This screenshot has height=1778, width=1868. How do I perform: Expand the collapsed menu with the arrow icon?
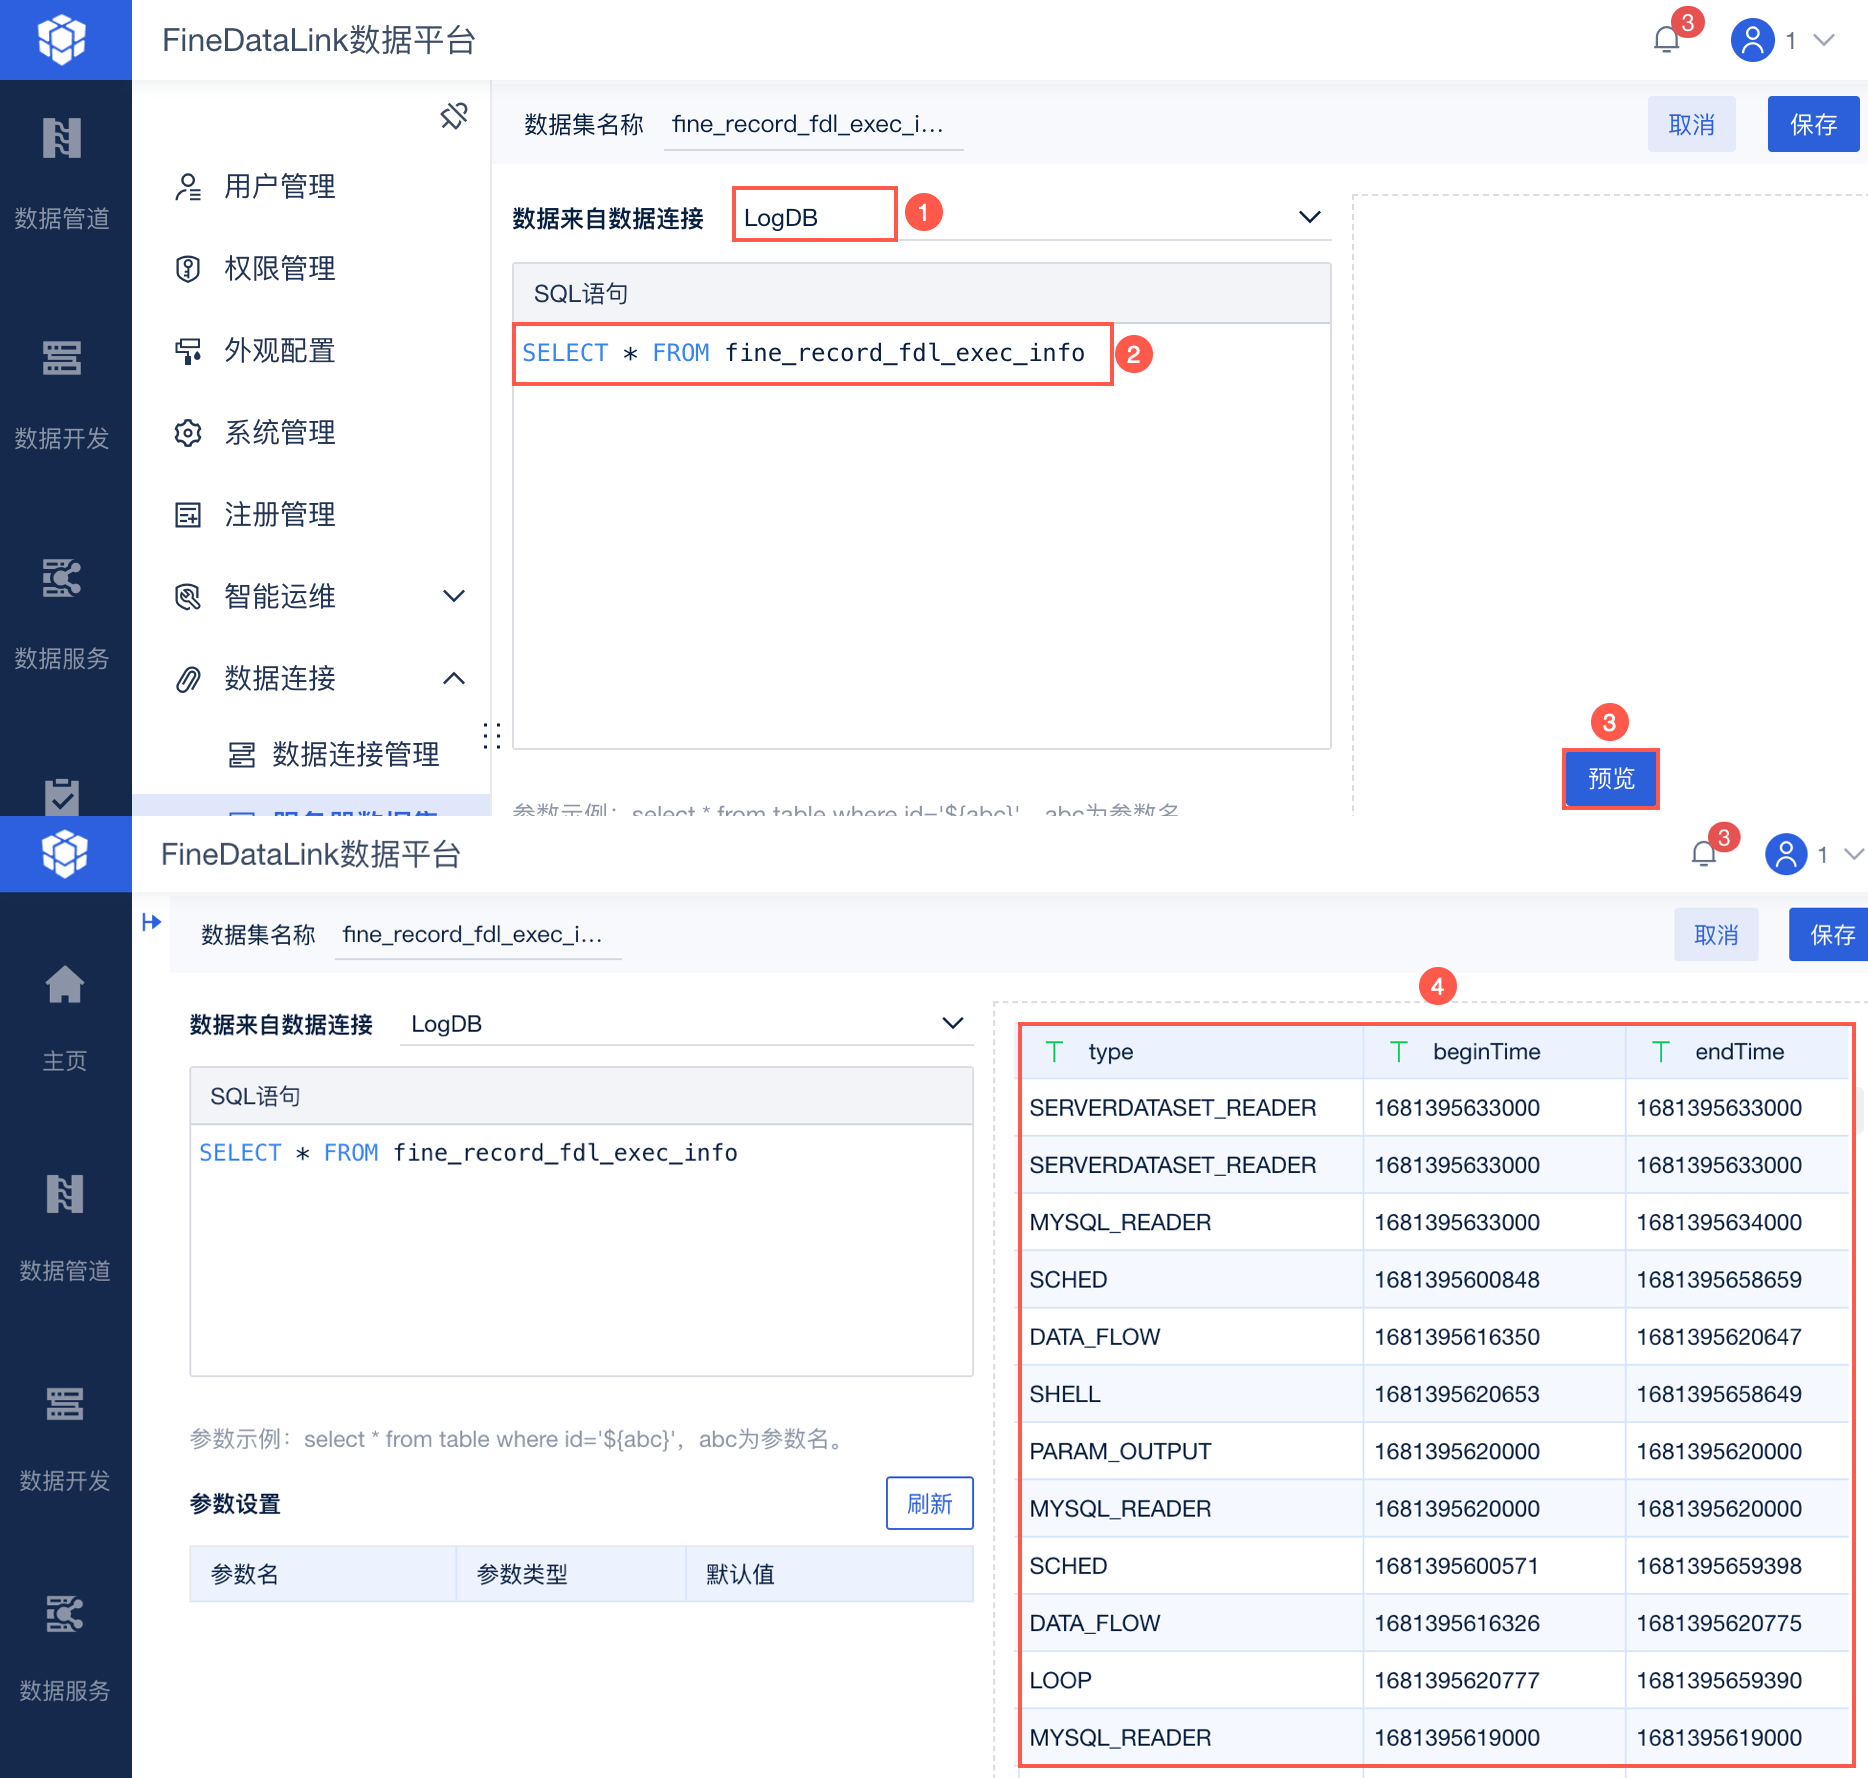point(152,922)
